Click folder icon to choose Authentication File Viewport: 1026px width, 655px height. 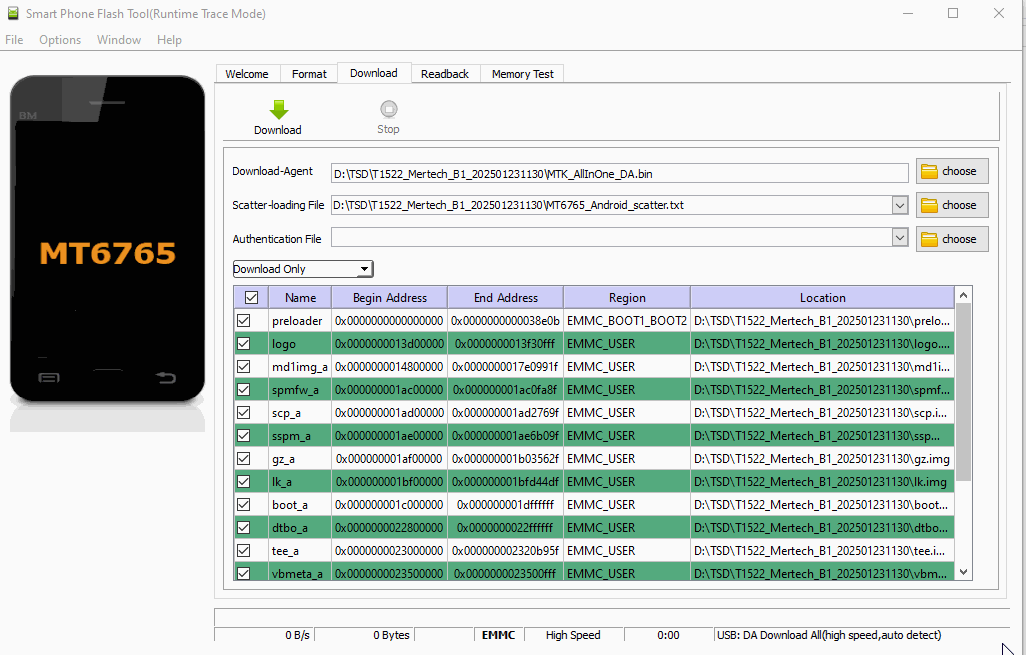(929, 239)
